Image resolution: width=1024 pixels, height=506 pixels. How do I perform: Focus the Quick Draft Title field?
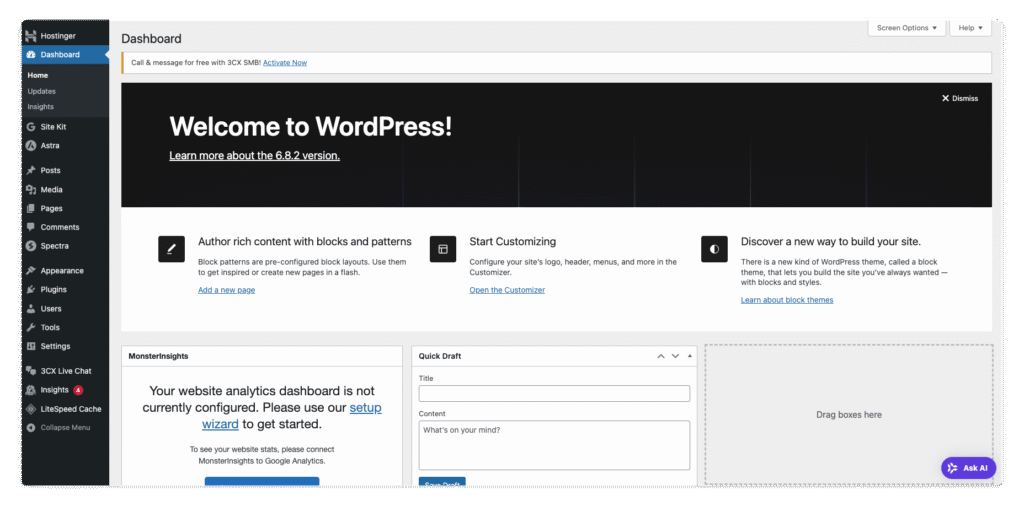click(x=554, y=394)
